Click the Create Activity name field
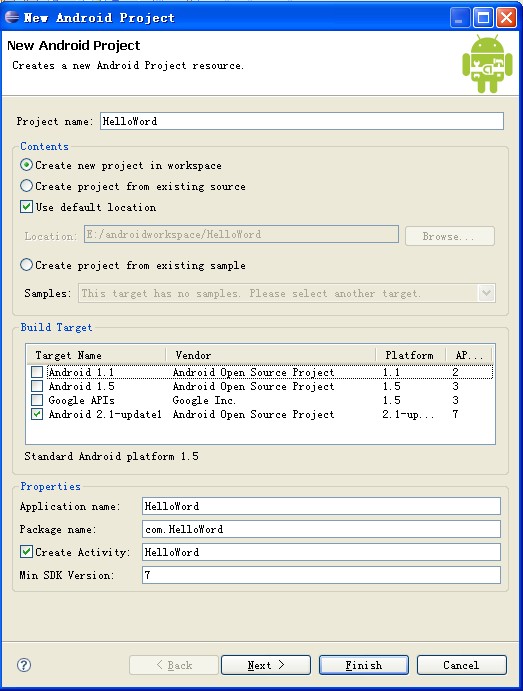The image size is (523, 691). 321,552
